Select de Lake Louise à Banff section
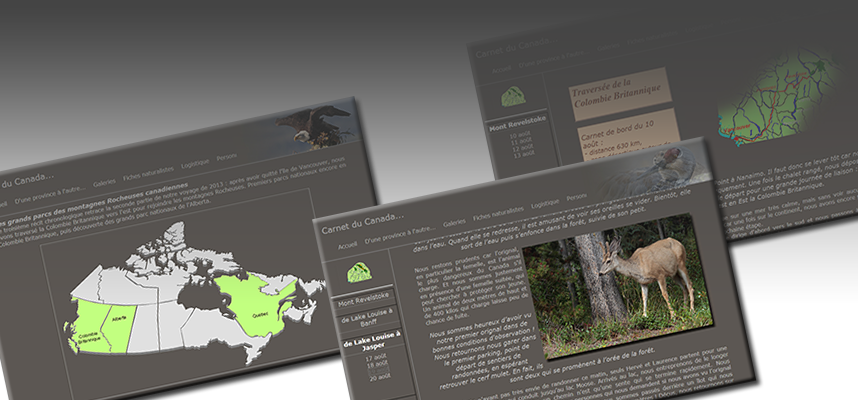 367,319
